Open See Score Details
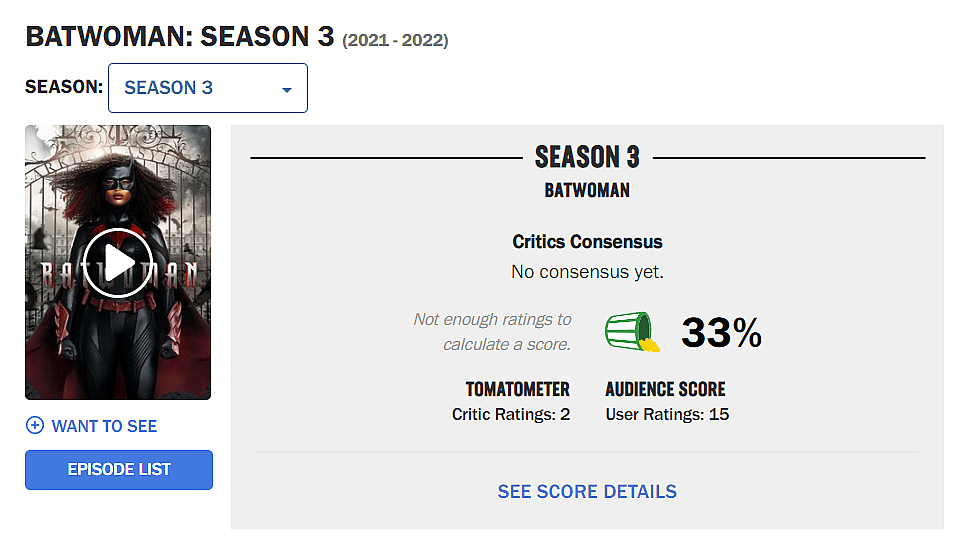This screenshot has width=957, height=546. pos(587,492)
